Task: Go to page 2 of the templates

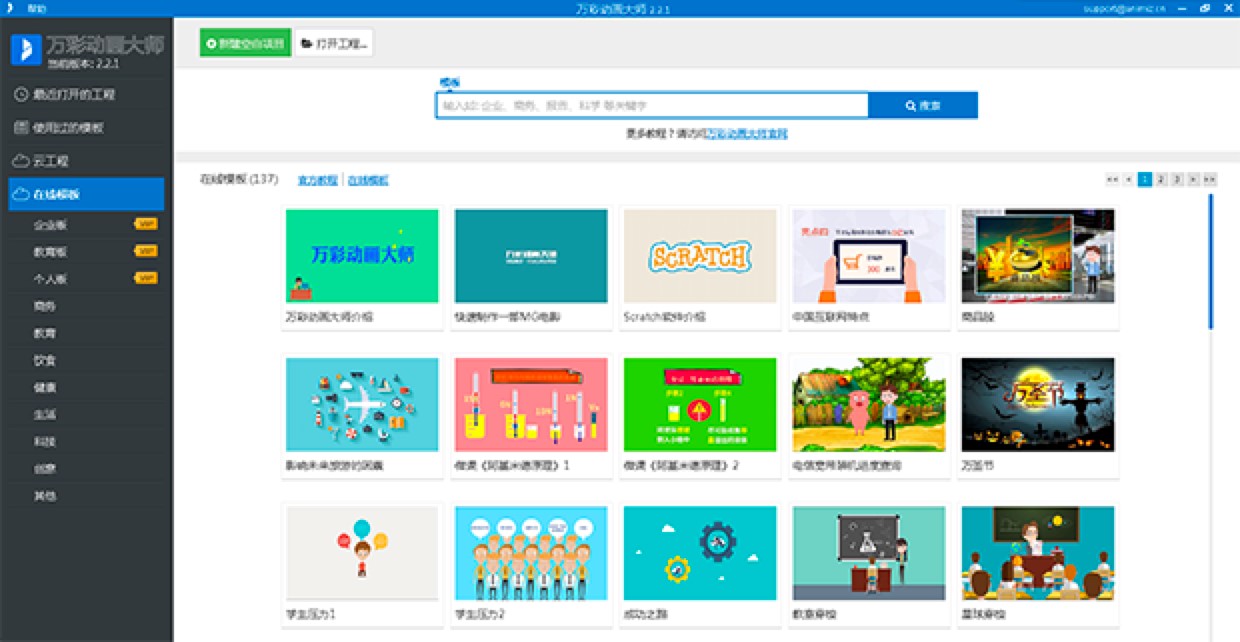Action: pos(1161,179)
